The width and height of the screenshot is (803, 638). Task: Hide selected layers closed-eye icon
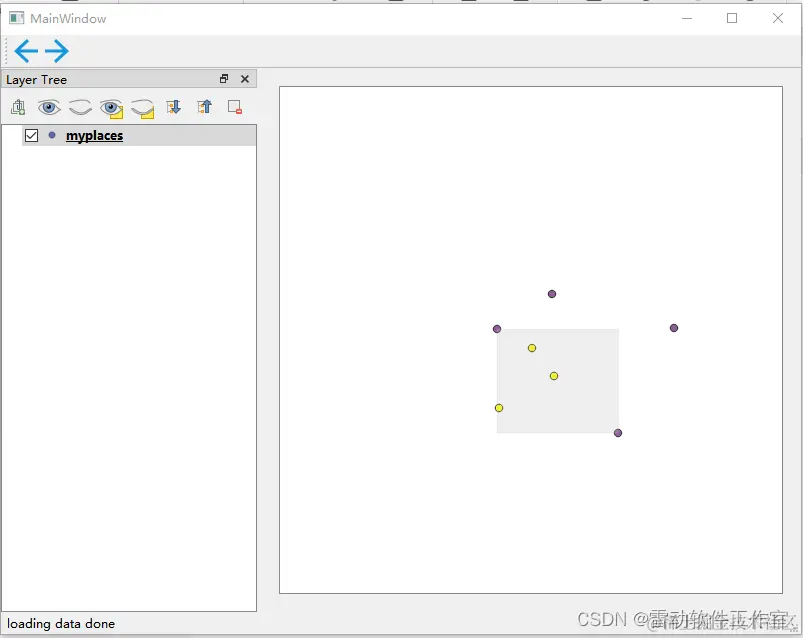point(143,109)
